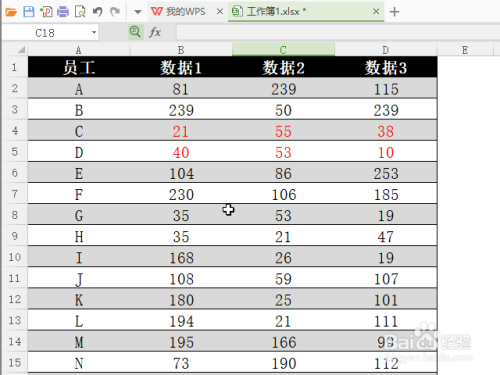The image size is (500, 375).
Task: Expand the quick access toolbar dropdown arrow
Action: 137,12
